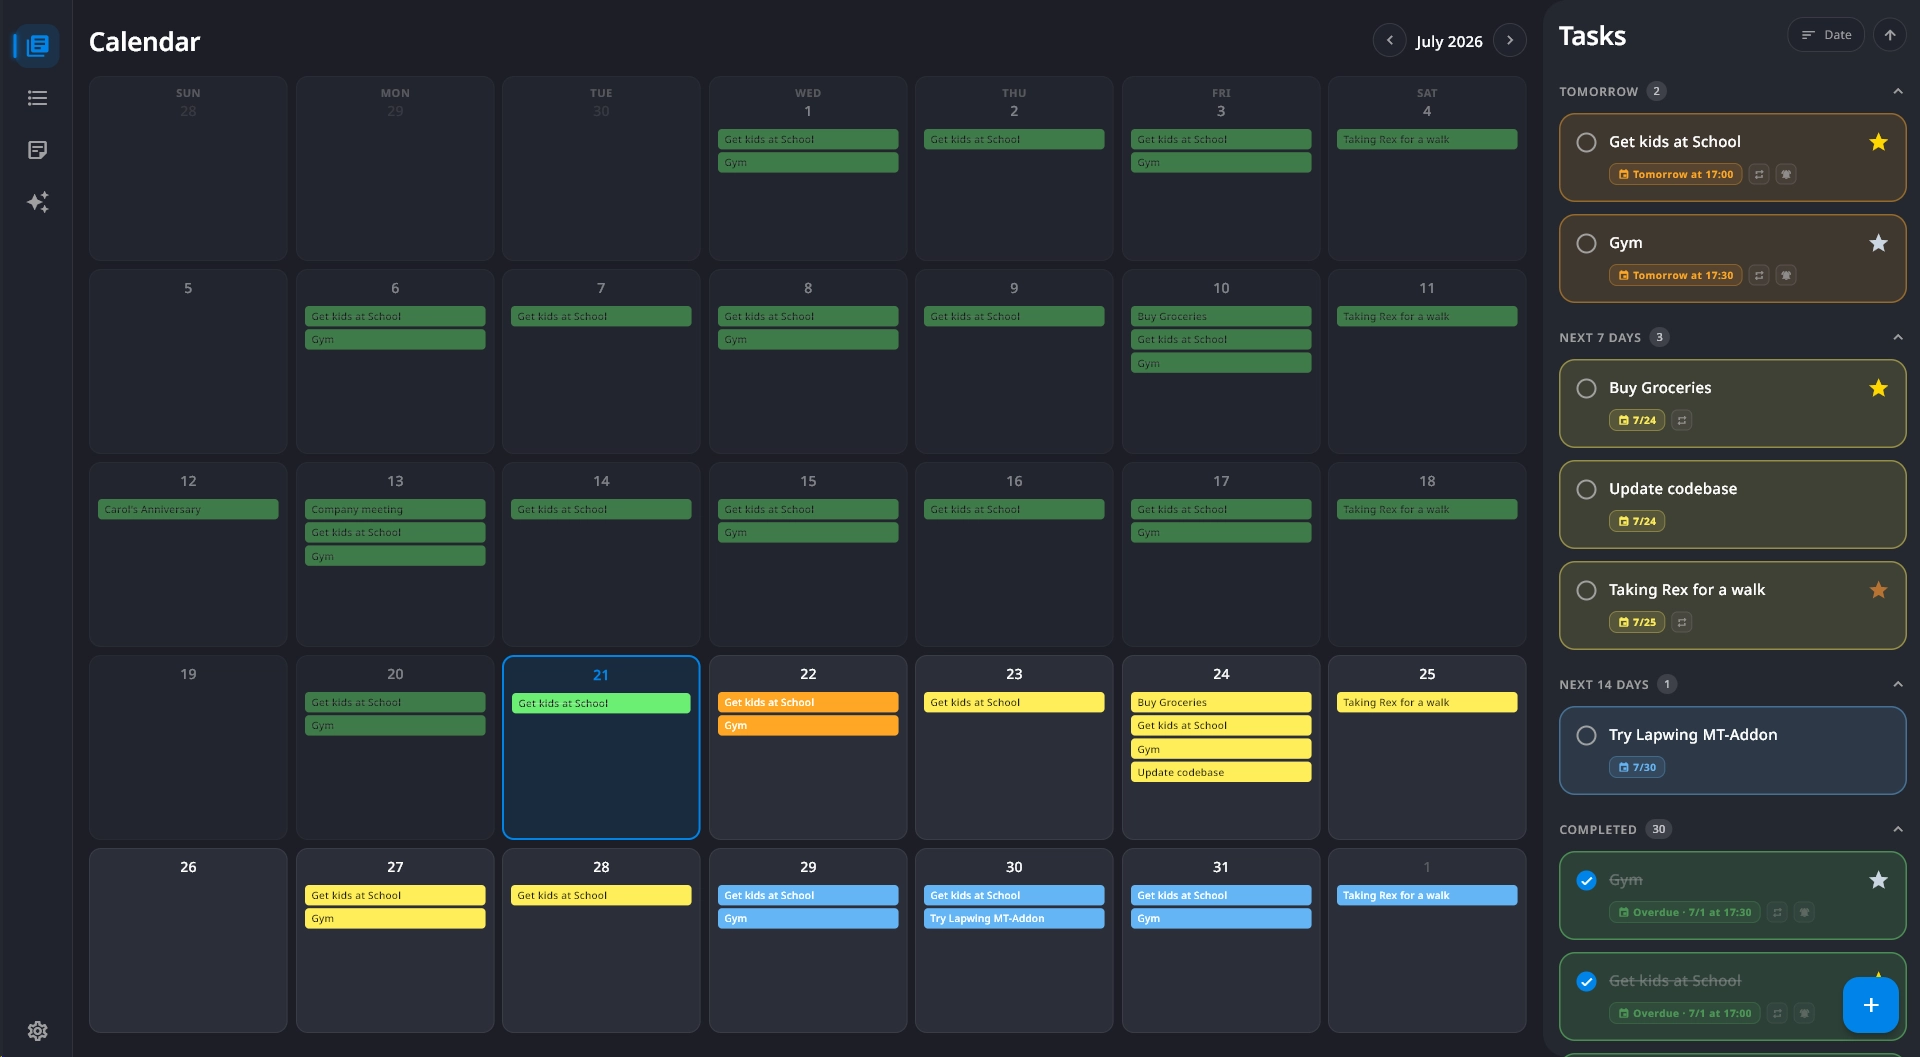The width and height of the screenshot is (1920, 1057).
Task: Mark tomorrow's Get kids at School complete
Action: click(1586, 142)
